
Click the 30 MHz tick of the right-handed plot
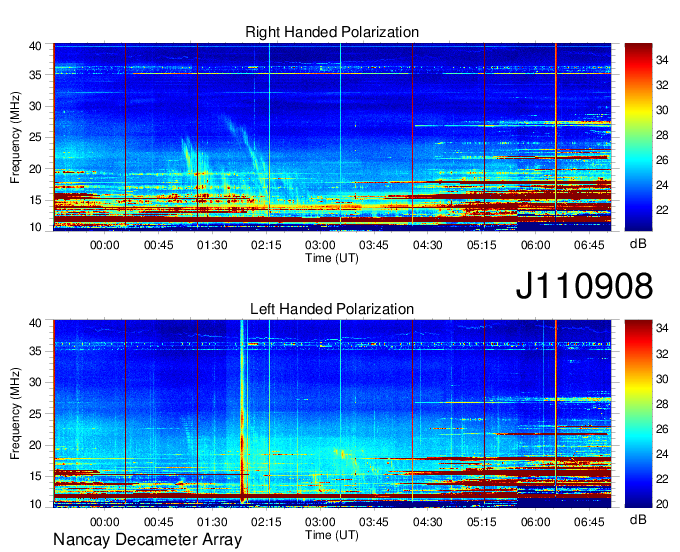[35, 106]
